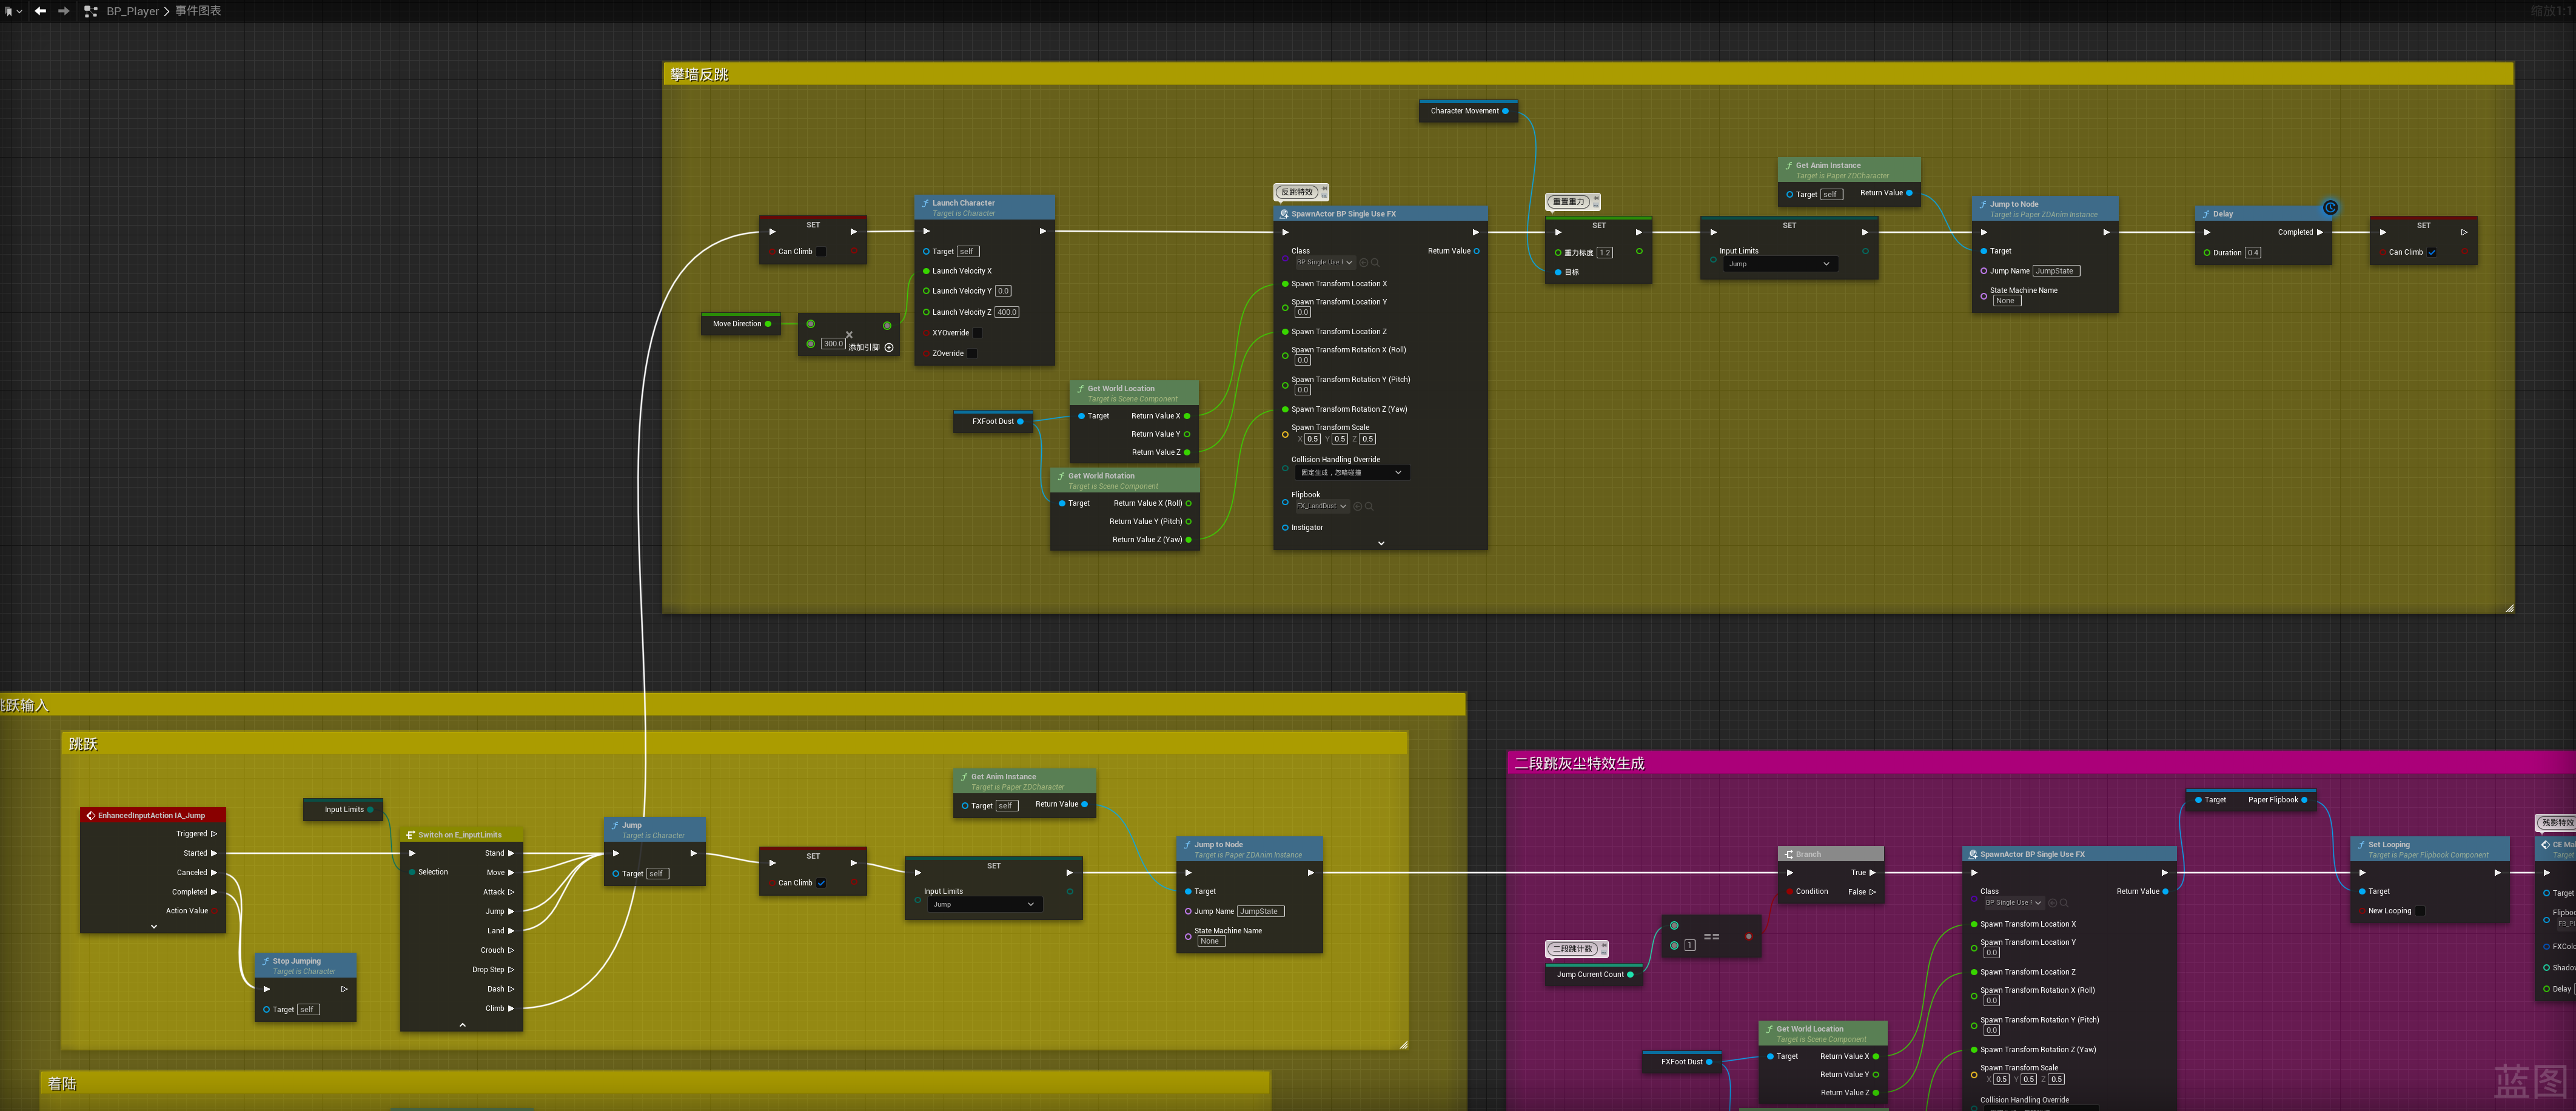The height and width of the screenshot is (1111, 2576).
Task: Click BP_Player in the breadcrumb
Action: coord(133,11)
